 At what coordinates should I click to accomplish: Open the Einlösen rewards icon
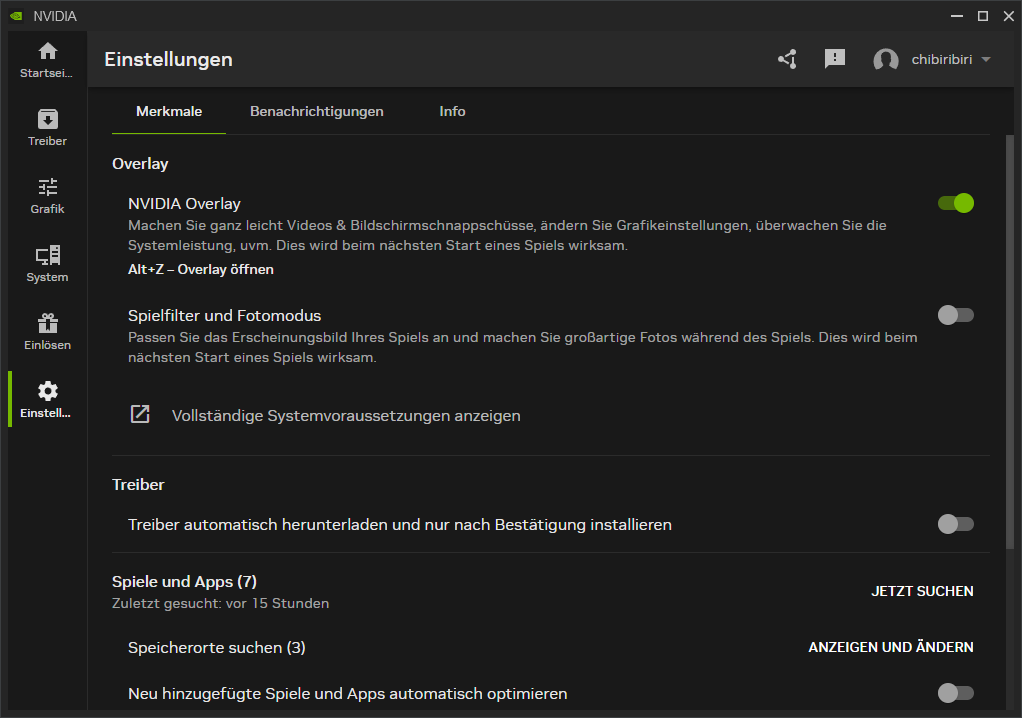point(47,330)
